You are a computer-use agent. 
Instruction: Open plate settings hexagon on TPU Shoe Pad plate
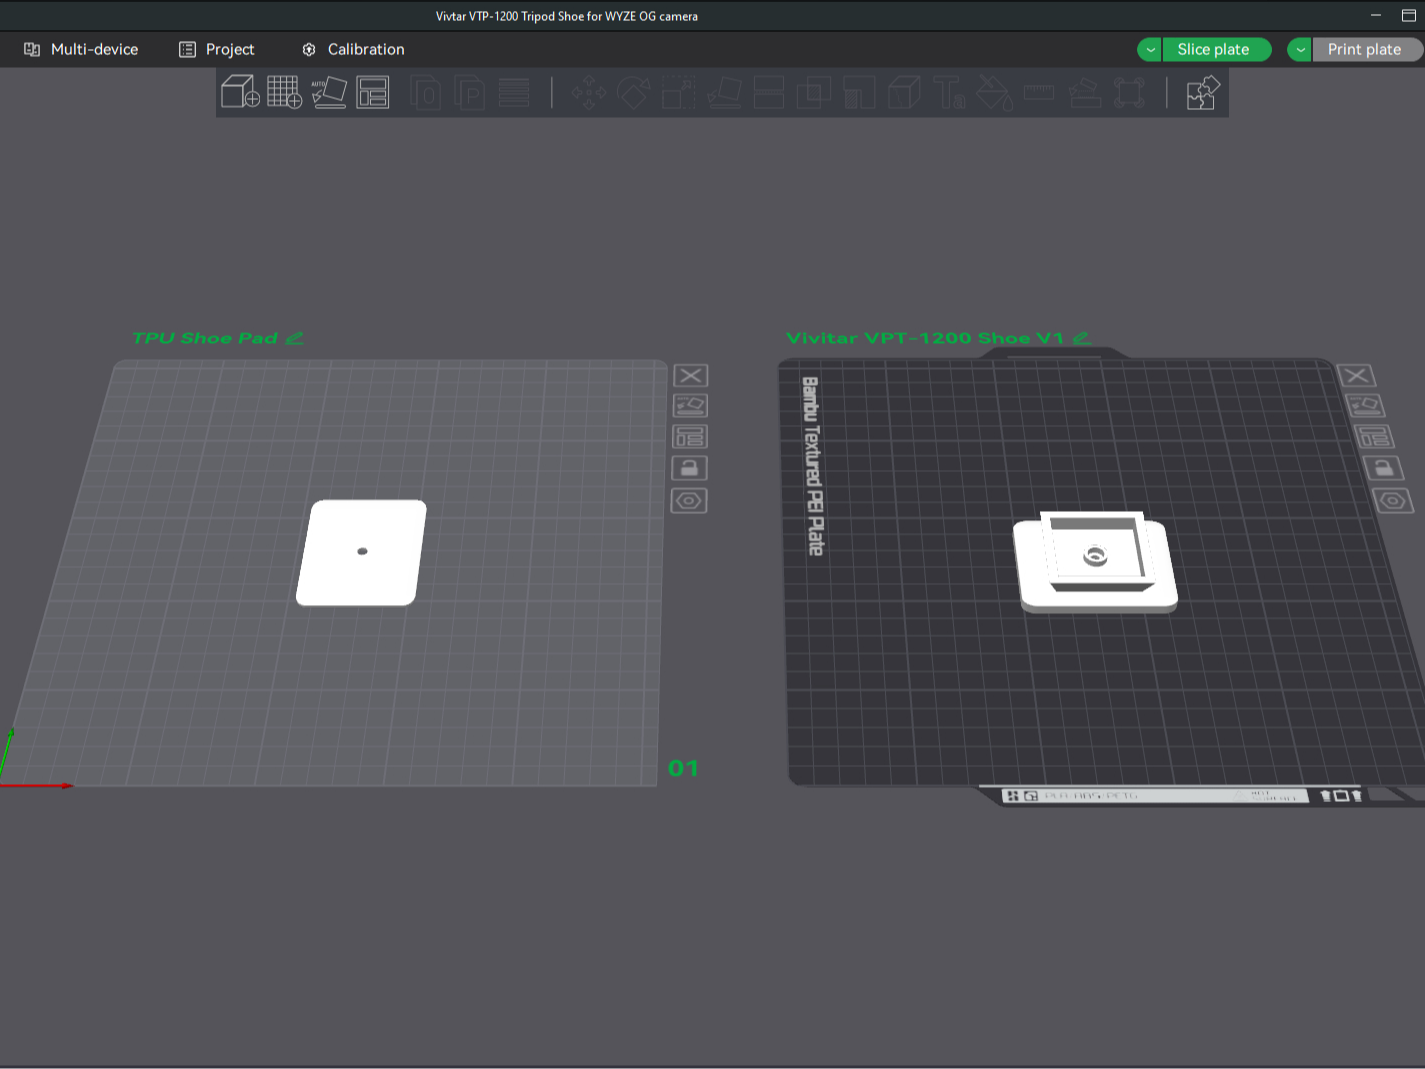pyautogui.click(x=689, y=500)
